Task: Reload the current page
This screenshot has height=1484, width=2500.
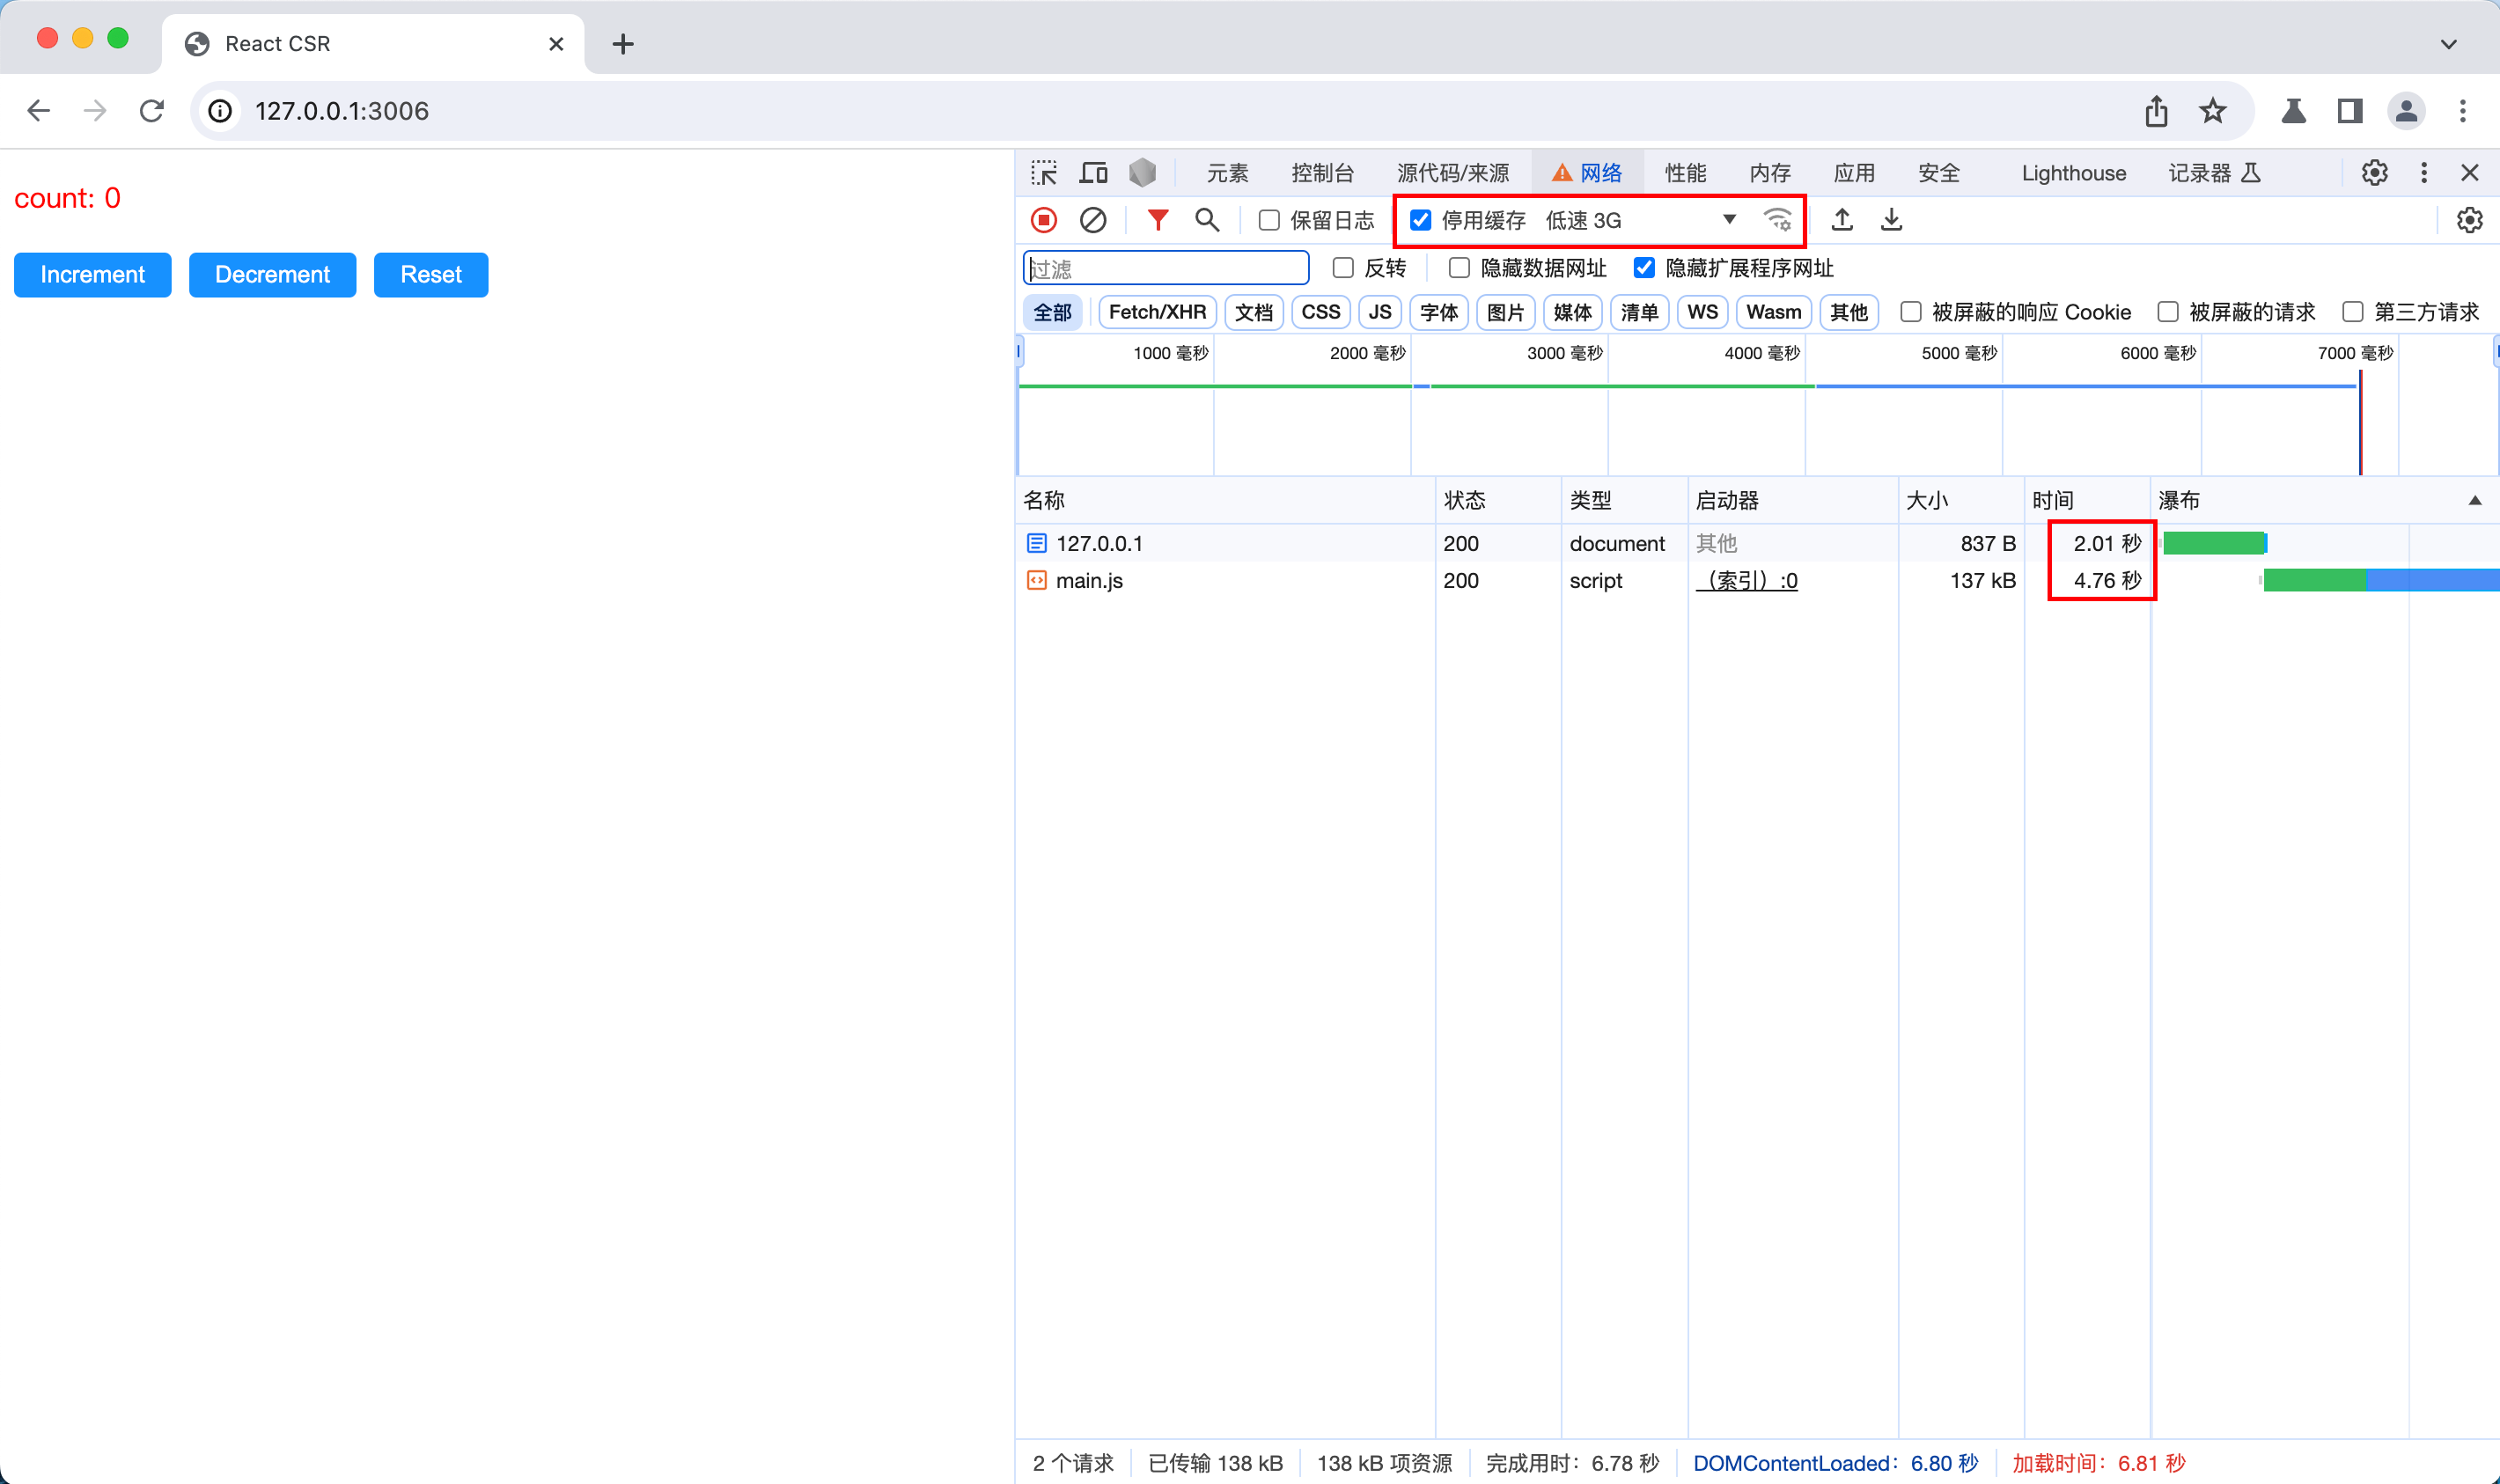Action: (152, 110)
